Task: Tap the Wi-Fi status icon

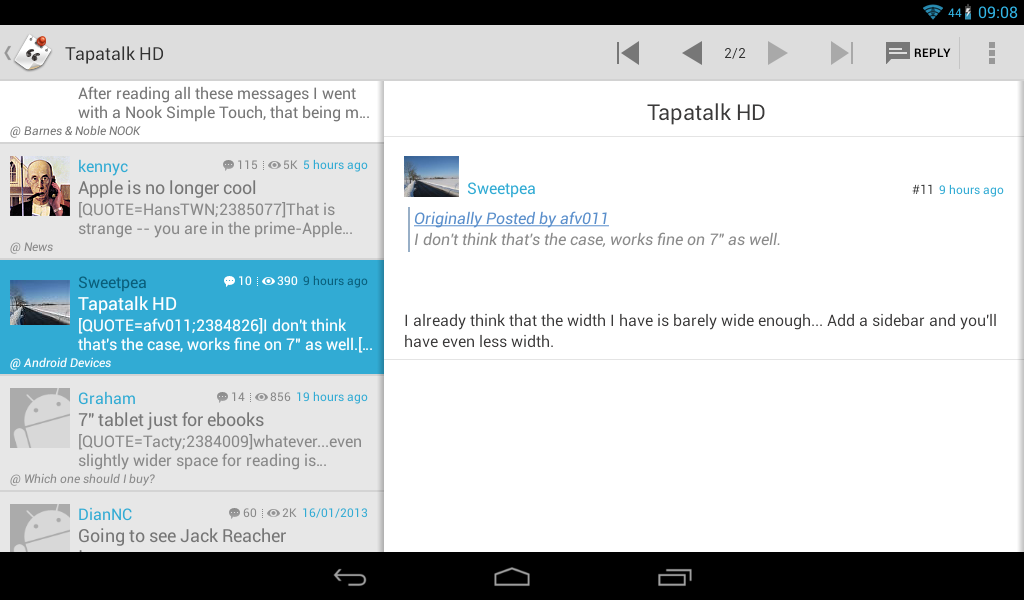Action: [933, 12]
